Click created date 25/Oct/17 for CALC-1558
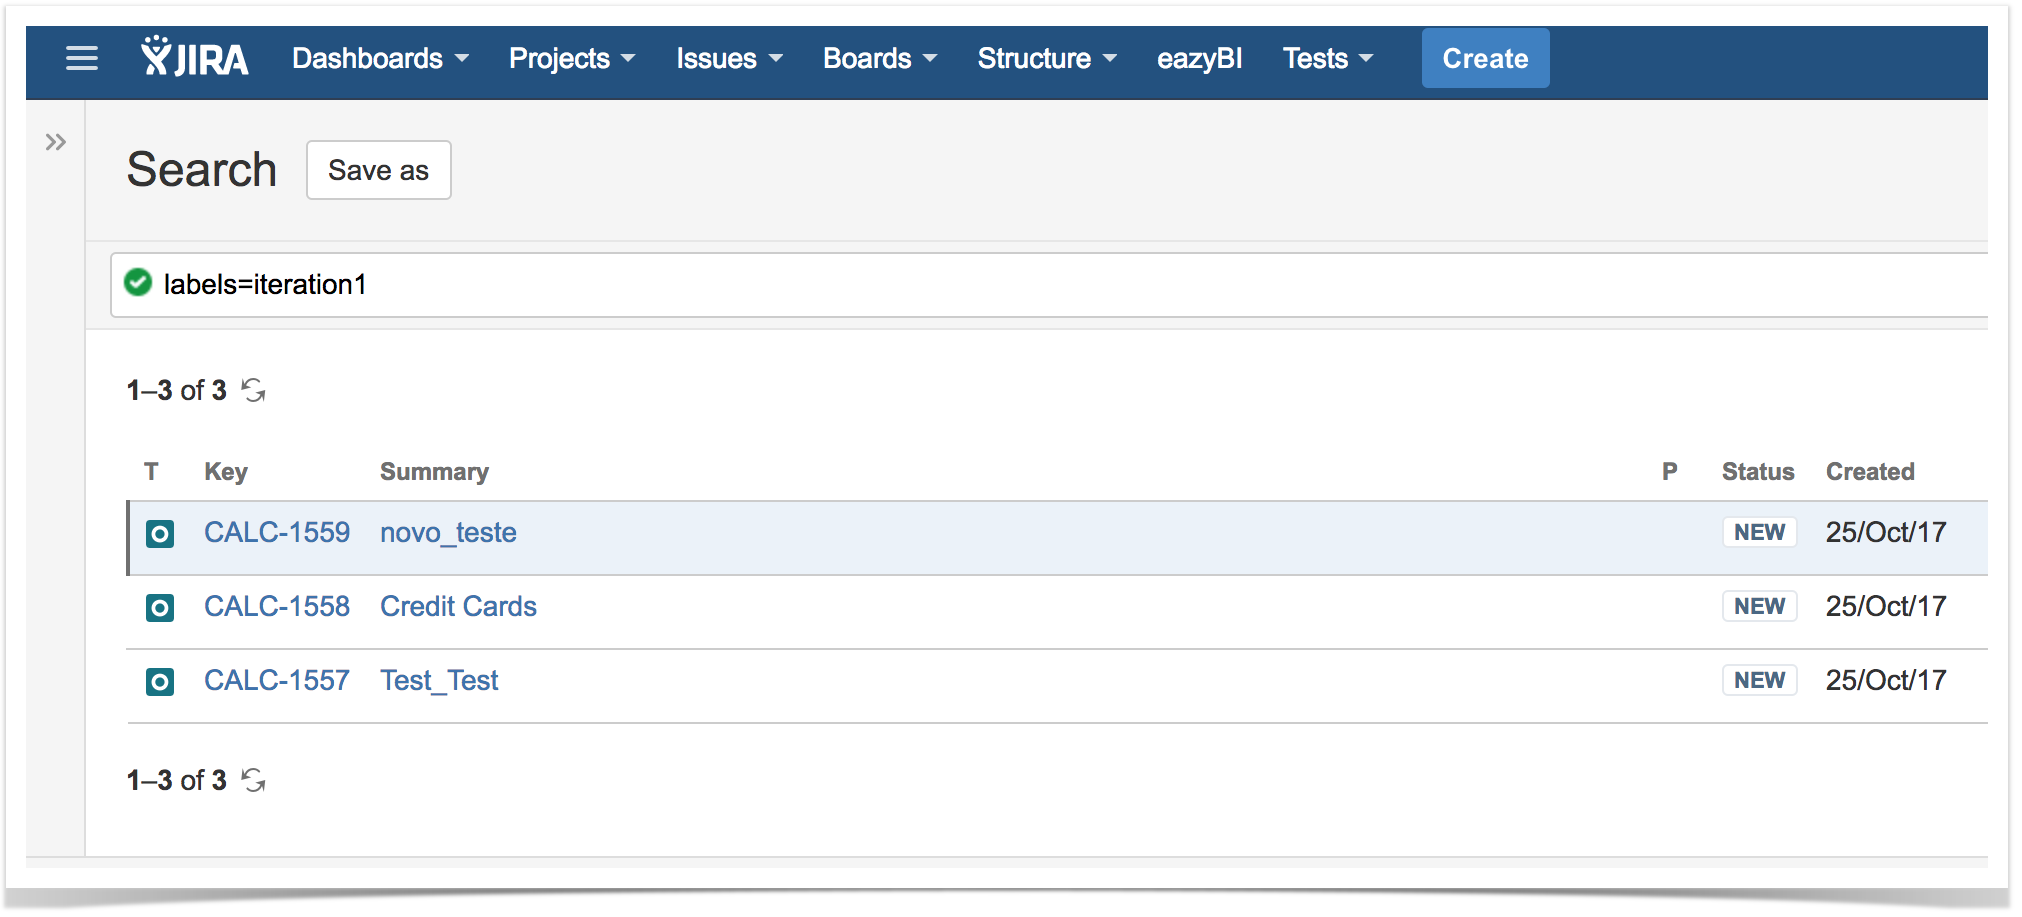The width and height of the screenshot is (2022, 917). tap(1886, 606)
